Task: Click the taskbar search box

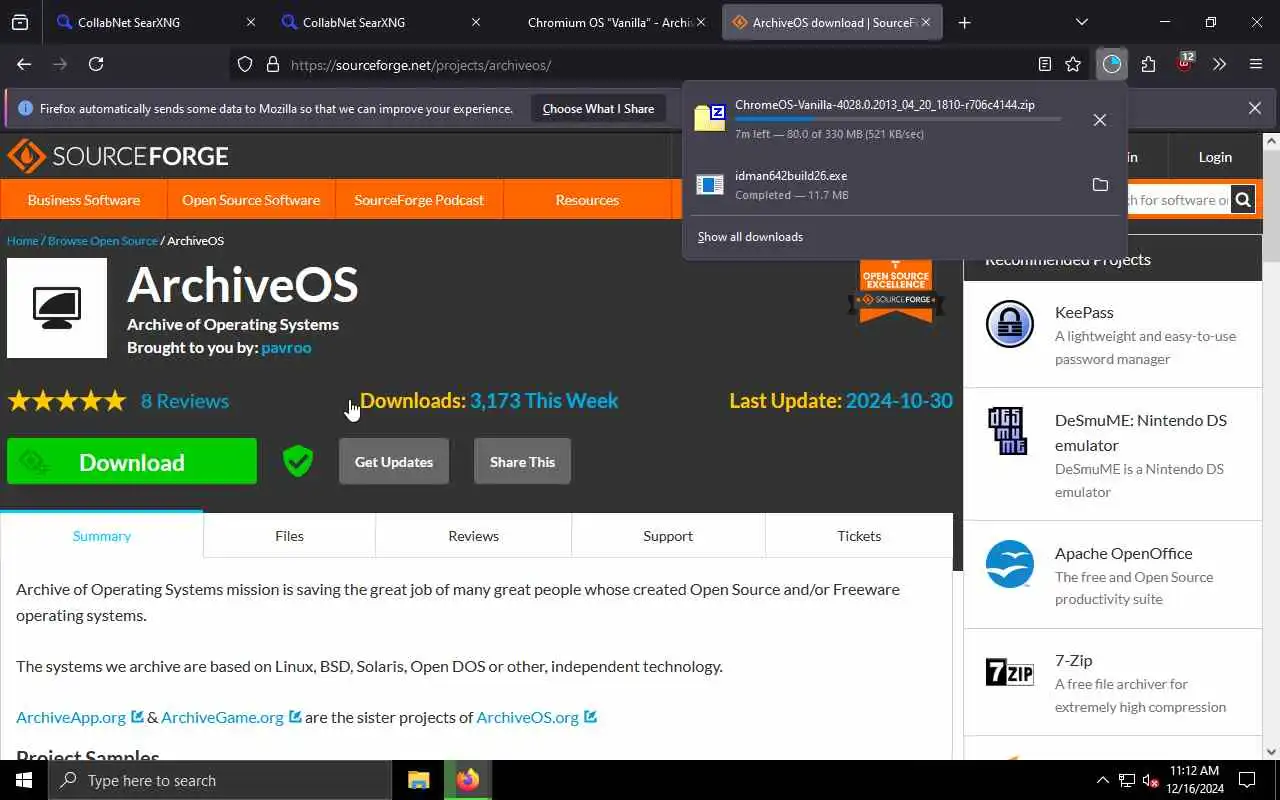Action: click(220, 780)
